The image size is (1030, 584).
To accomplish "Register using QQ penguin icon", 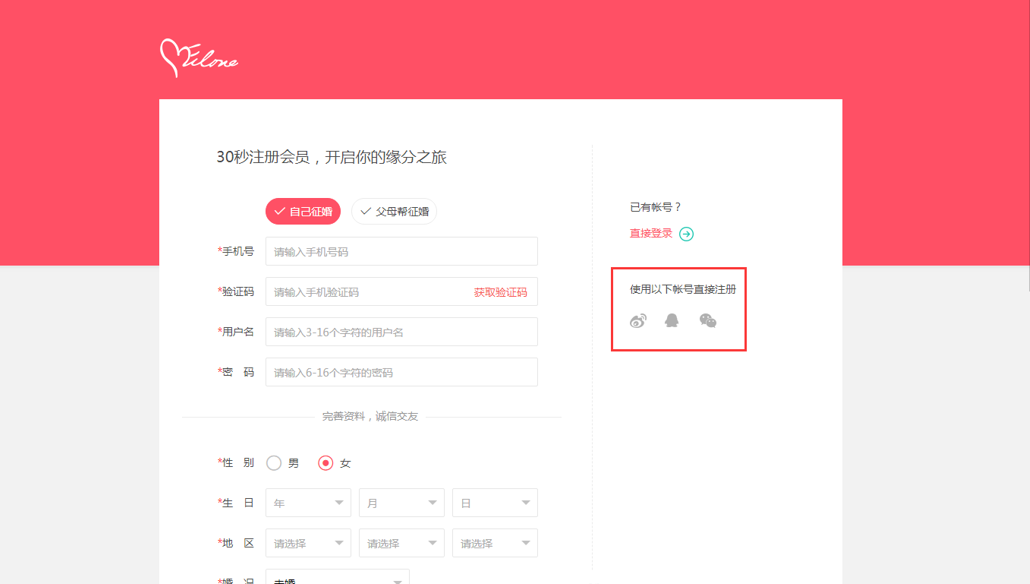I will [x=671, y=320].
